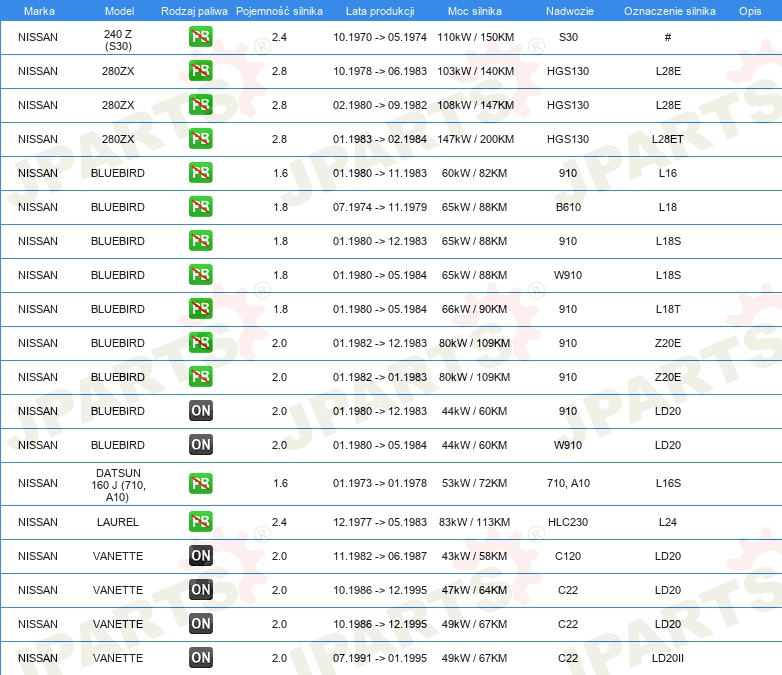Select the '02.1980 -> 09.1982' production years cell
Viewport: 782px width, 675px height.
click(x=380, y=105)
